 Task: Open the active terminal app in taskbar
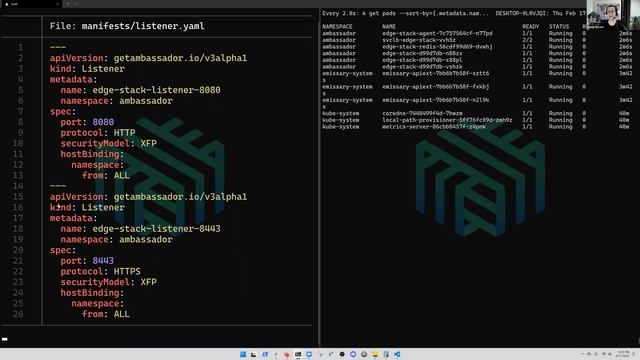click(x=298, y=354)
